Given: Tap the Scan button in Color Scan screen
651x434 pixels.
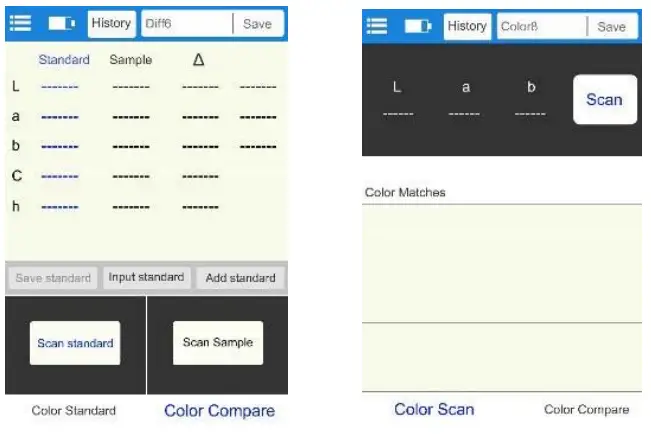Looking at the screenshot, I should pos(605,100).
